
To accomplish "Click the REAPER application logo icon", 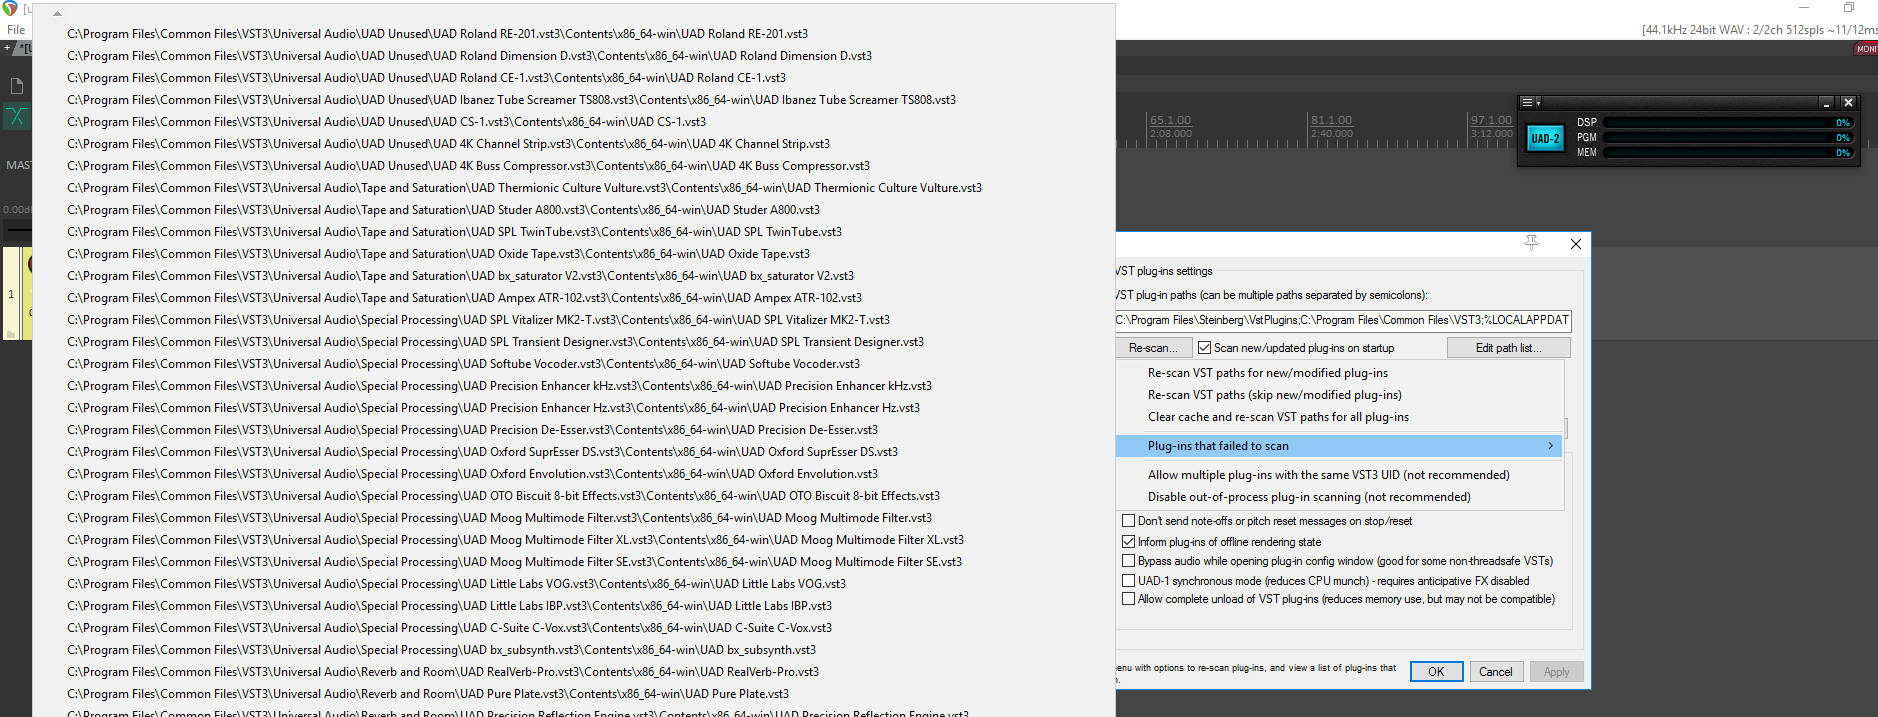I will coord(10,8).
